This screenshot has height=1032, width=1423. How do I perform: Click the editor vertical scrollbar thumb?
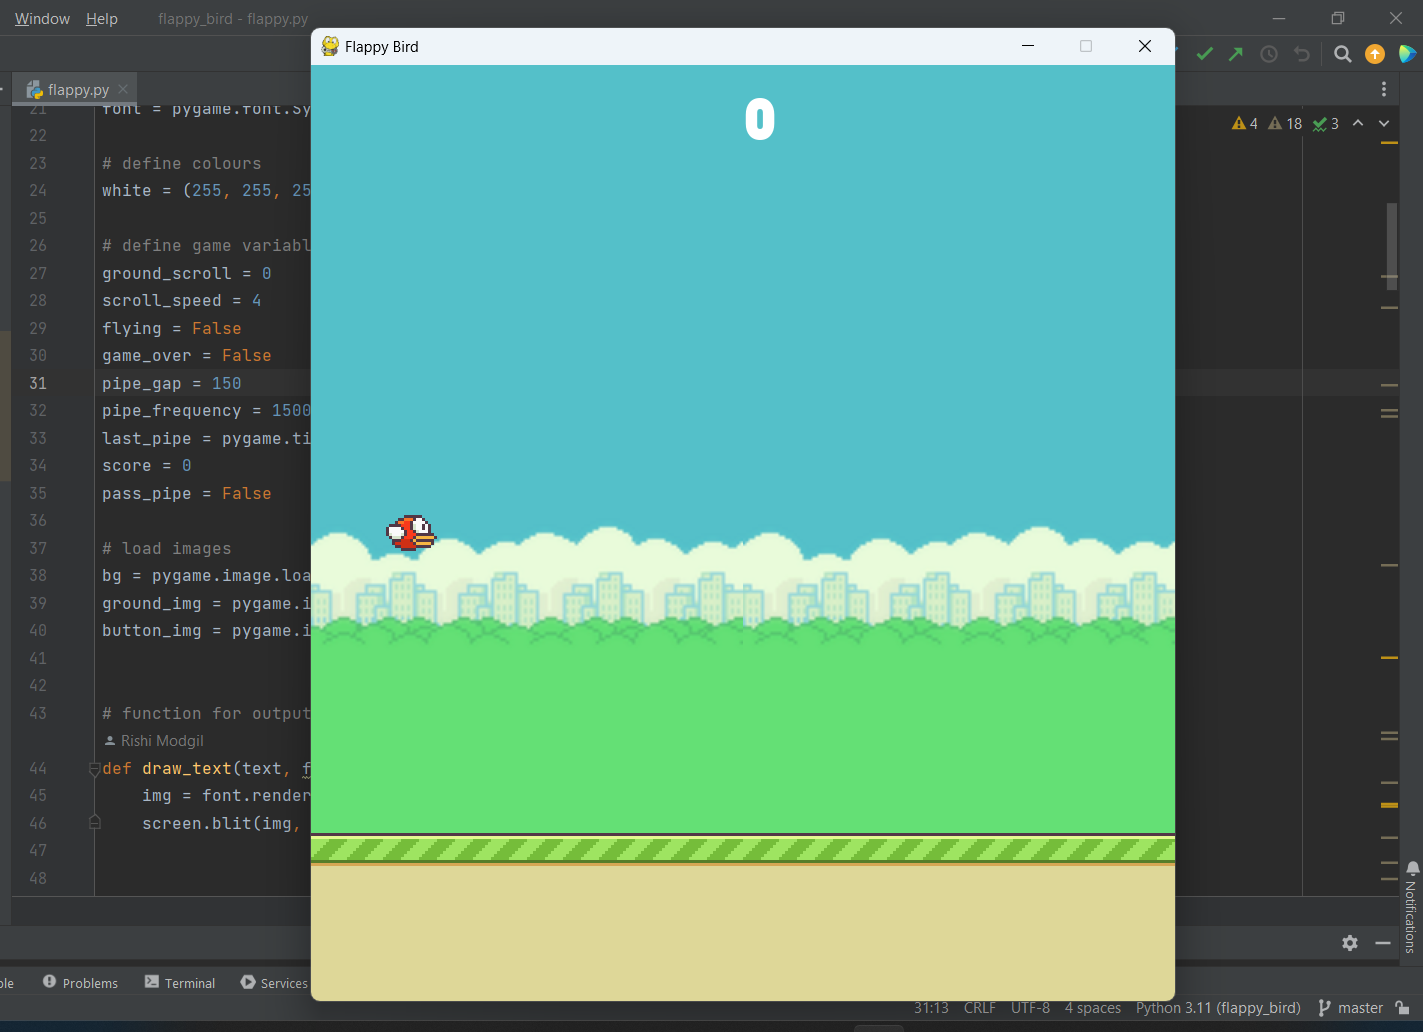pos(1392,246)
